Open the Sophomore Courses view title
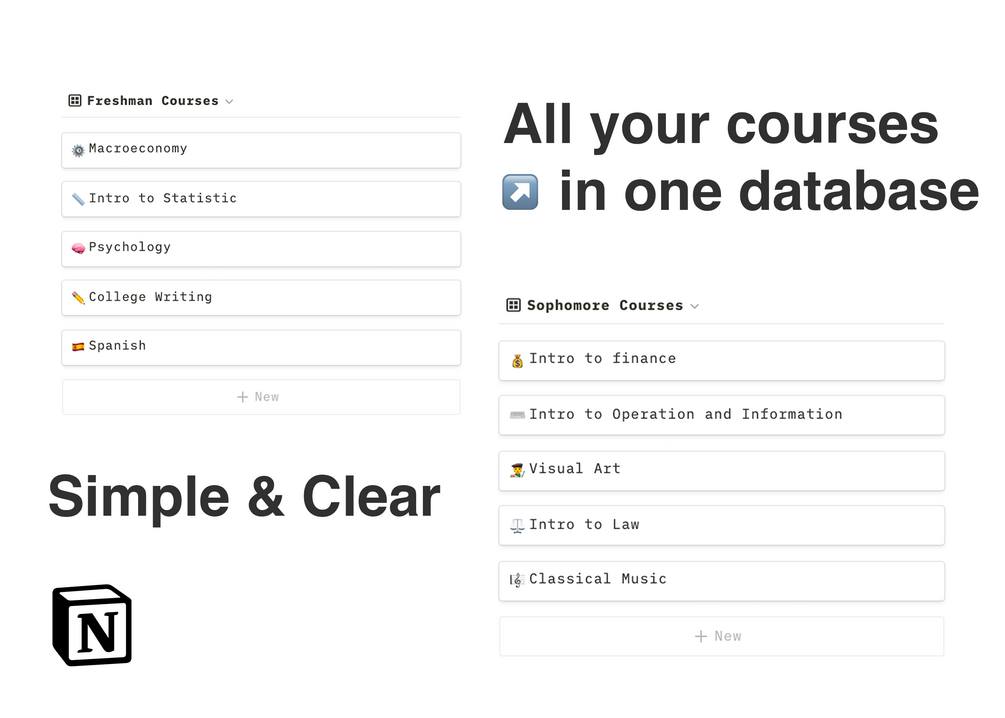The image size is (1005, 718). (x=605, y=306)
